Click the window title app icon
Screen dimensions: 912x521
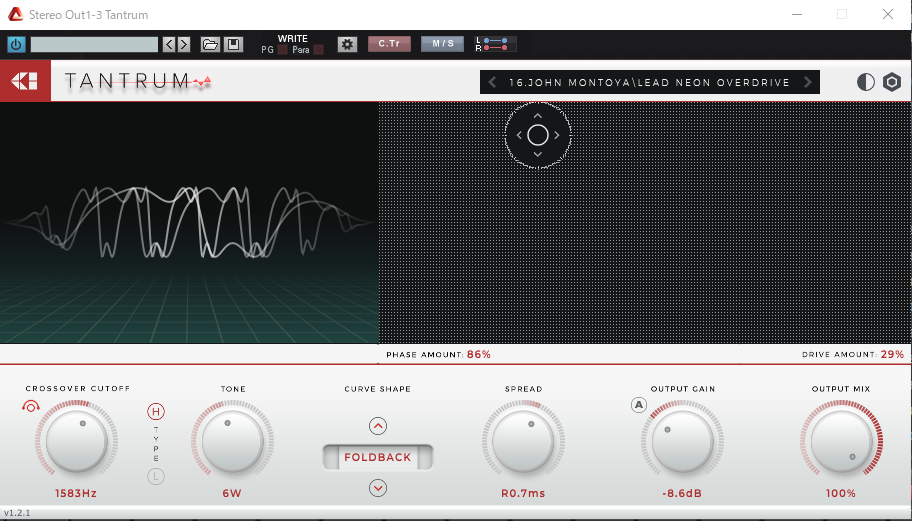(15, 14)
